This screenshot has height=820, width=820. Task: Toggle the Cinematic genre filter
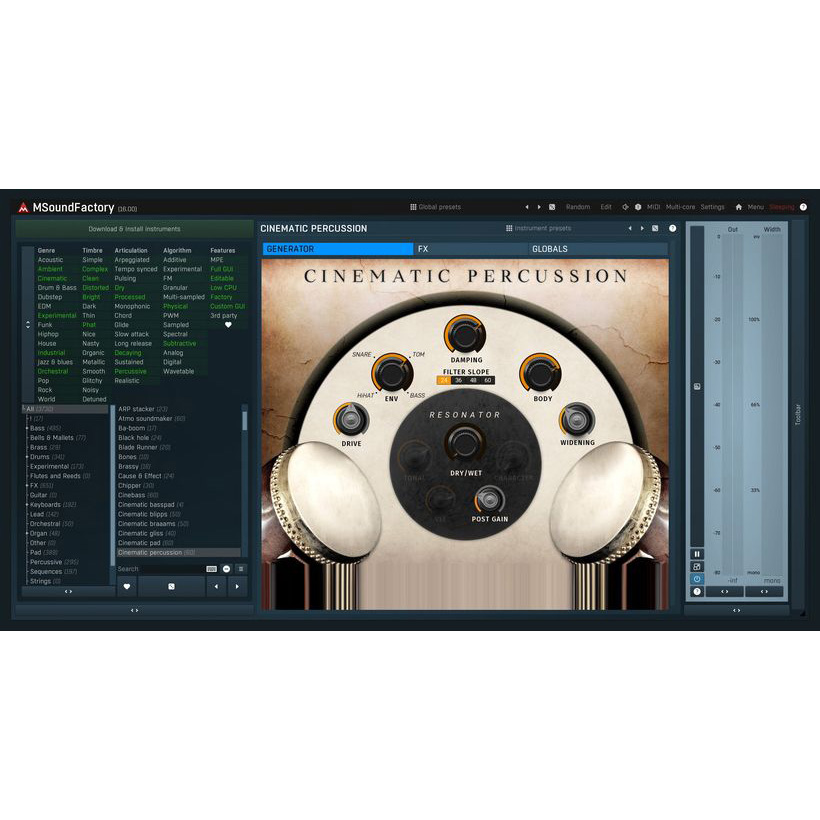(x=52, y=278)
